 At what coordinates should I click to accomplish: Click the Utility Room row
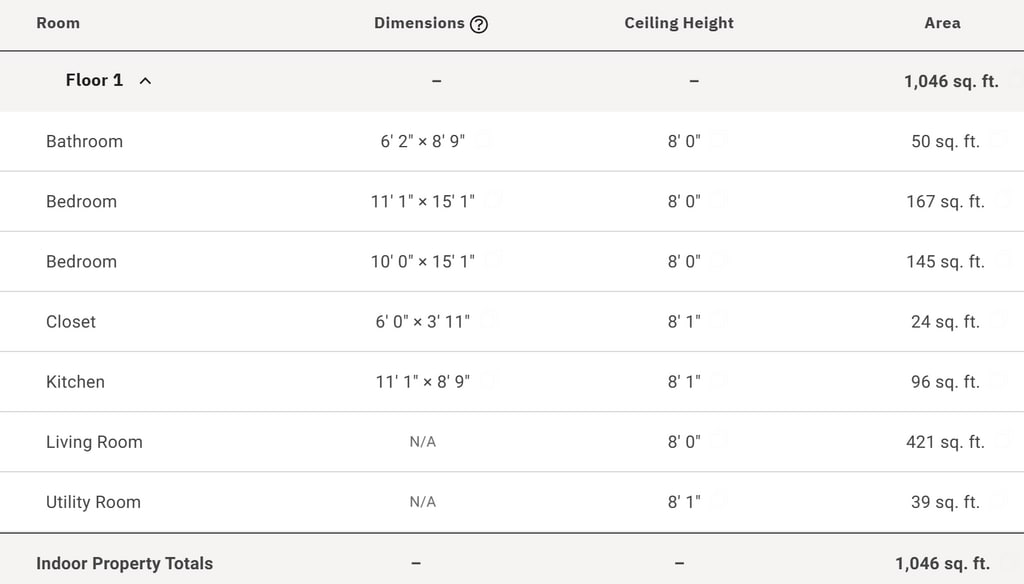click(x=512, y=502)
